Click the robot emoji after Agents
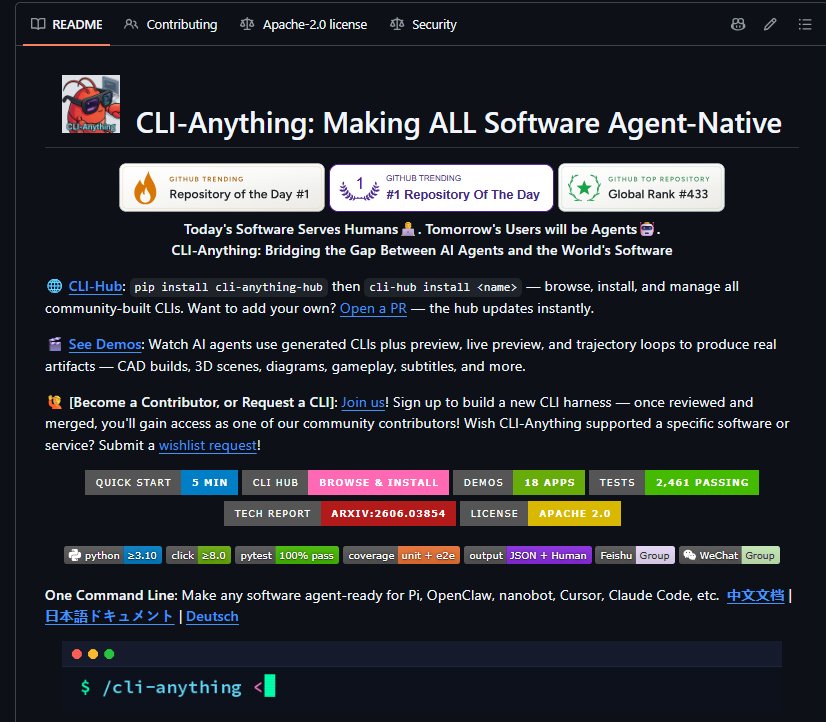 pos(647,229)
